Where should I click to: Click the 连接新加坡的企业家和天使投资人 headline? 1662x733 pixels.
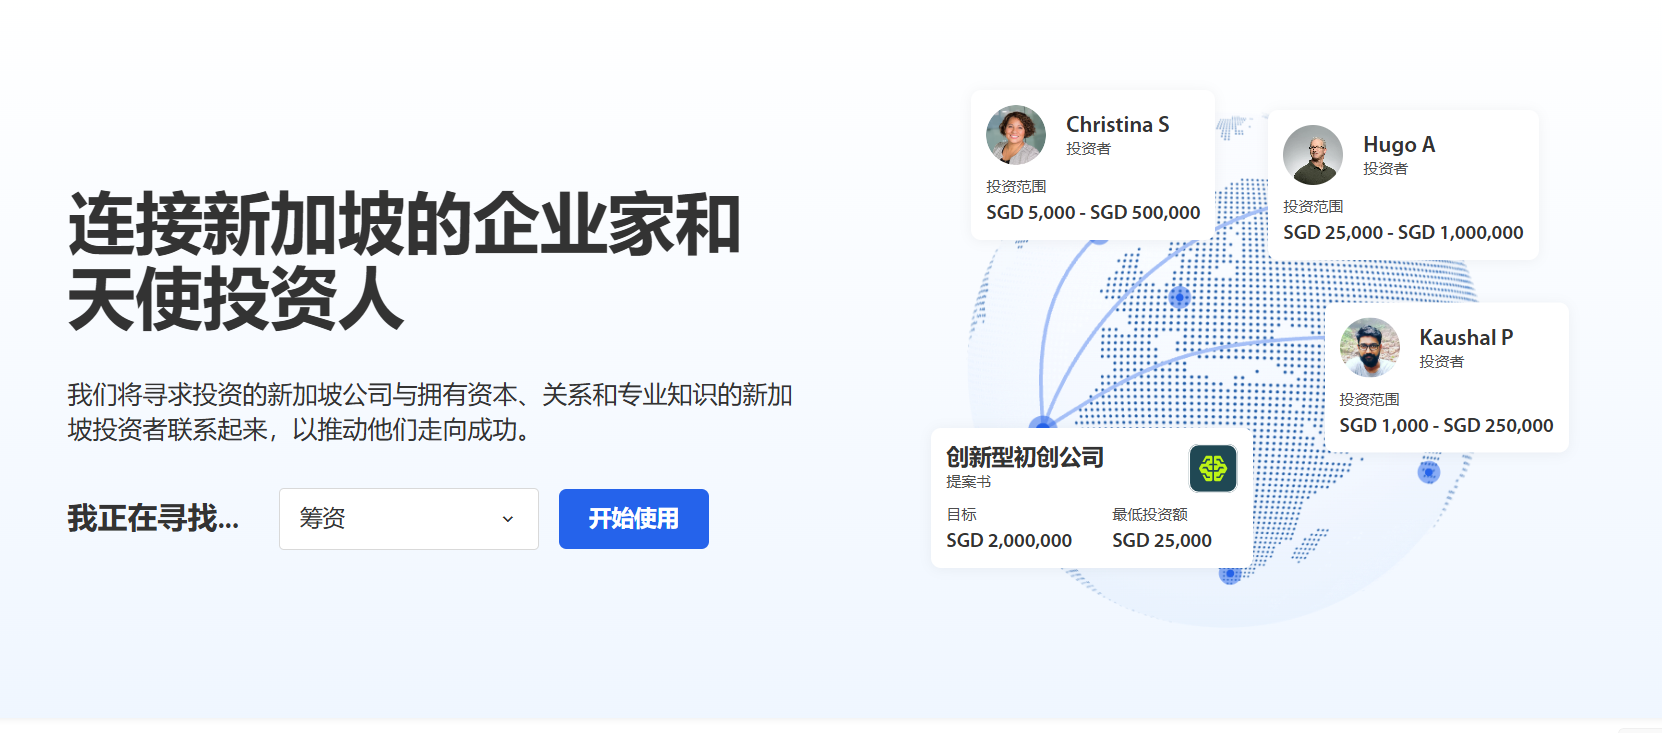(x=404, y=261)
